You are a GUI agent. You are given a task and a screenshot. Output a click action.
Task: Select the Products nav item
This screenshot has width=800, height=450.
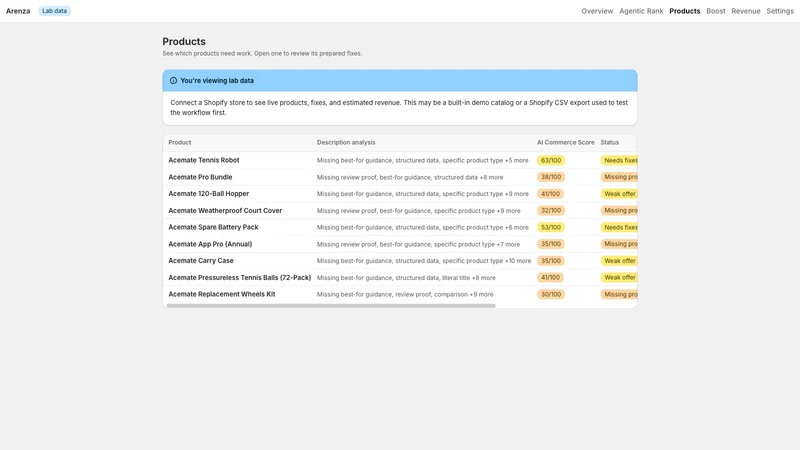pyautogui.click(x=684, y=11)
